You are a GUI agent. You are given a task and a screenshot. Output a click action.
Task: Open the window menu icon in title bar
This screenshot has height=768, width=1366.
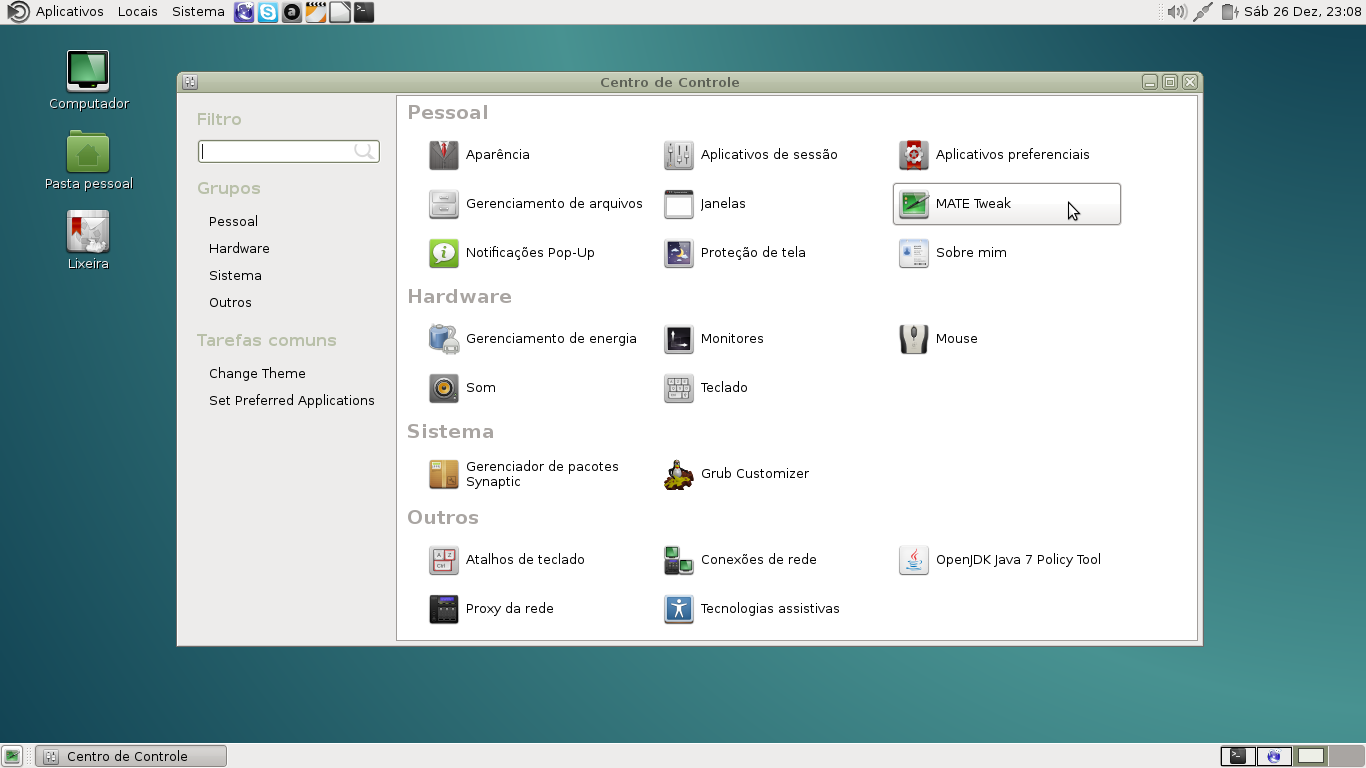tap(189, 82)
